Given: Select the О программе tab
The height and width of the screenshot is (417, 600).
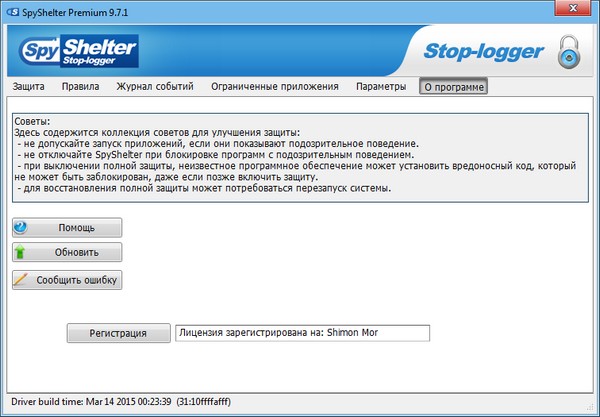Looking at the screenshot, I should coord(453,87).
